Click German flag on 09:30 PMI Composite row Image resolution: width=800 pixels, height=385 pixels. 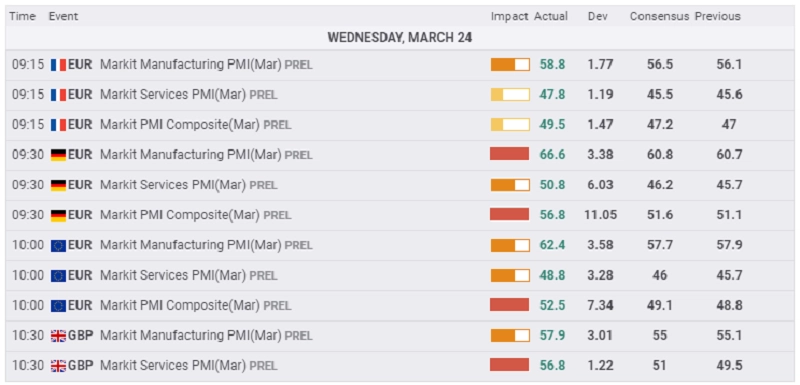(58, 215)
